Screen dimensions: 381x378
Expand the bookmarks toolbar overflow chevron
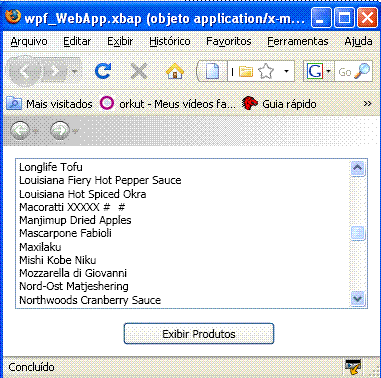(x=367, y=104)
